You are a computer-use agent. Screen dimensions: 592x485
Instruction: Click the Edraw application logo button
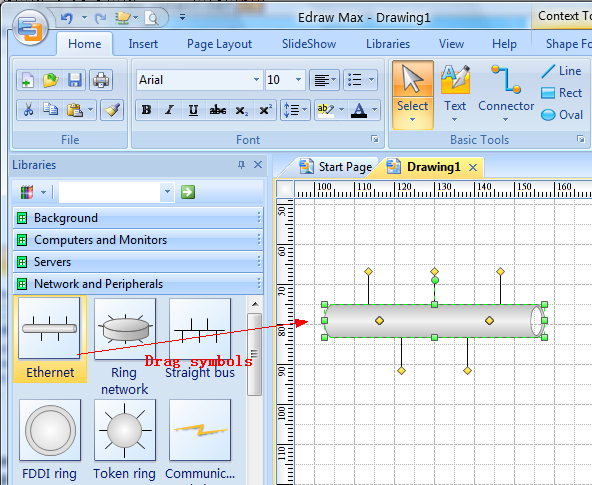click(x=30, y=28)
